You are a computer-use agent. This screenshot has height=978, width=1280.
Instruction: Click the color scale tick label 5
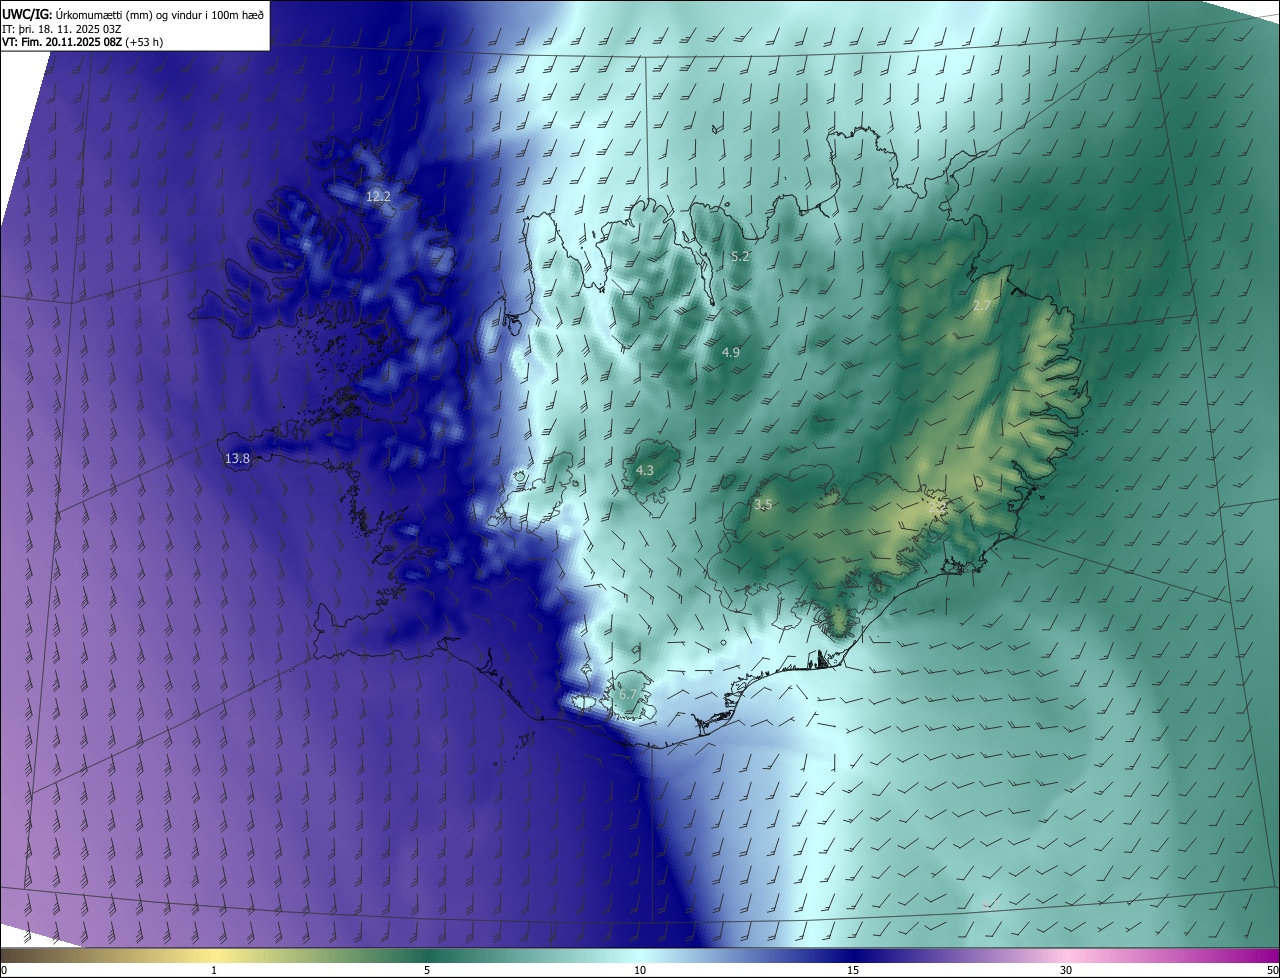click(x=427, y=970)
